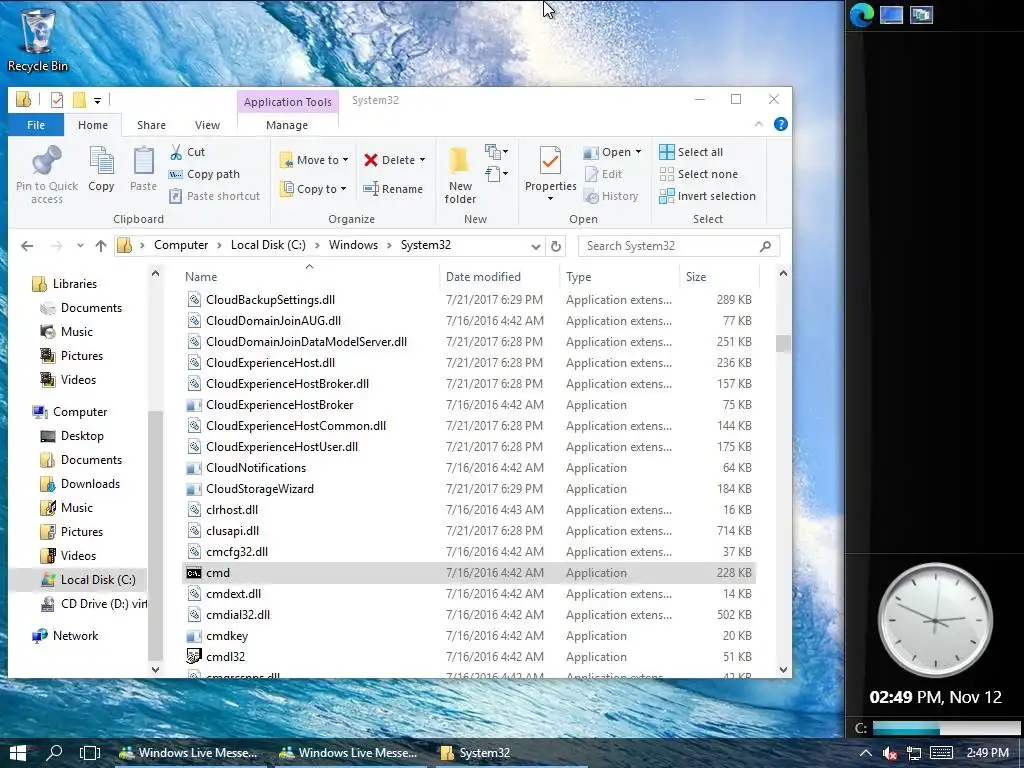This screenshot has height=768, width=1024.
Task: Click C: drive usage bar in sidebar
Action: pyautogui.click(x=947, y=728)
